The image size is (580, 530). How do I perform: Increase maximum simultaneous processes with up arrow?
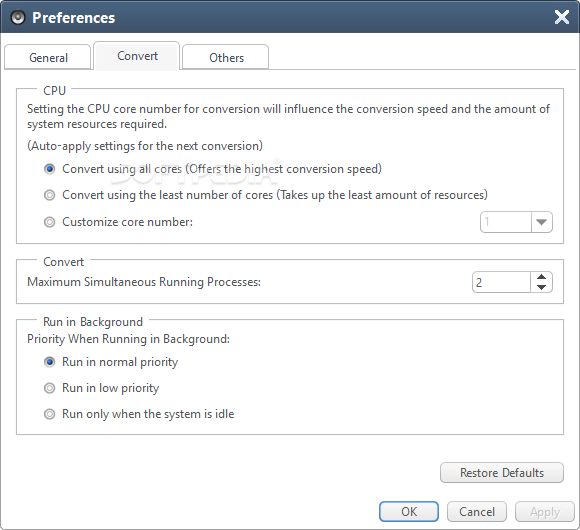[x=542, y=277]
